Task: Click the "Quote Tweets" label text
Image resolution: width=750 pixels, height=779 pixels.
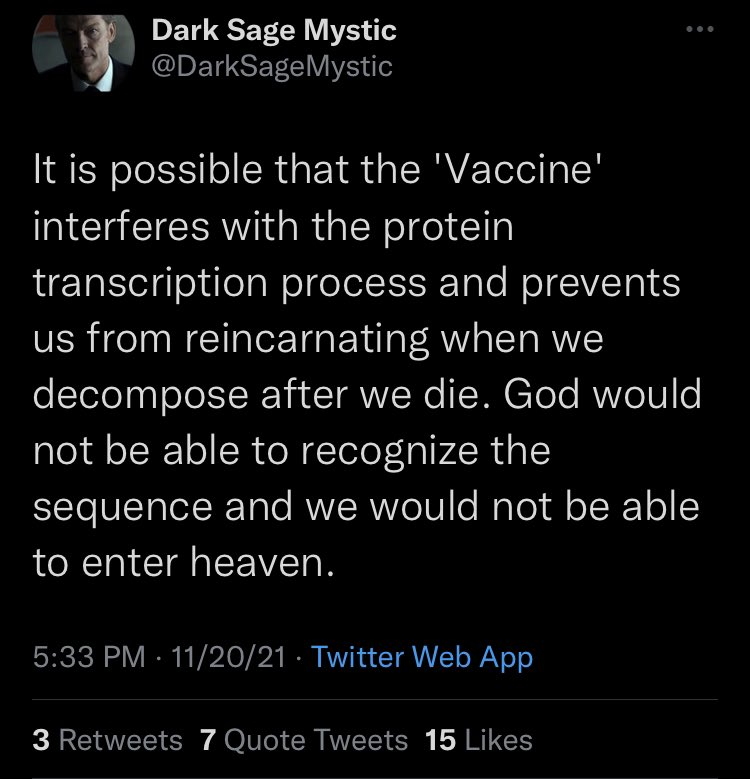Action: tap(317, 740)
